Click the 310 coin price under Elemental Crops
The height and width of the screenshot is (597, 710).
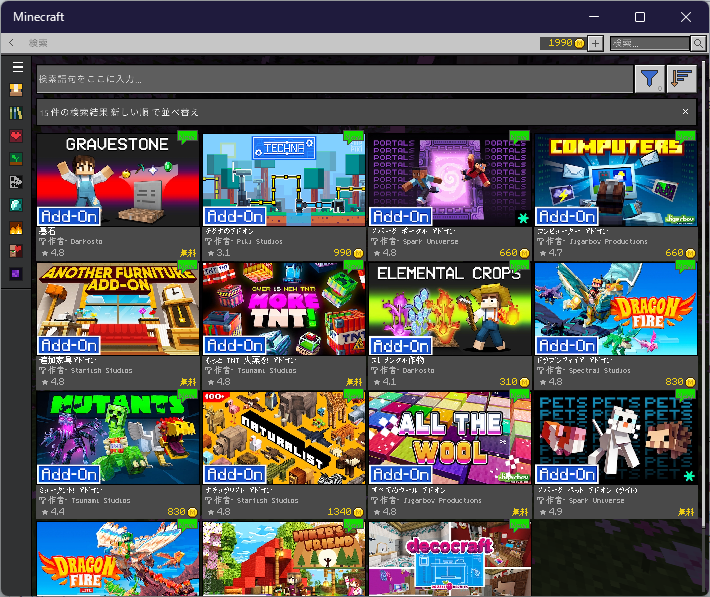[514, 382]
